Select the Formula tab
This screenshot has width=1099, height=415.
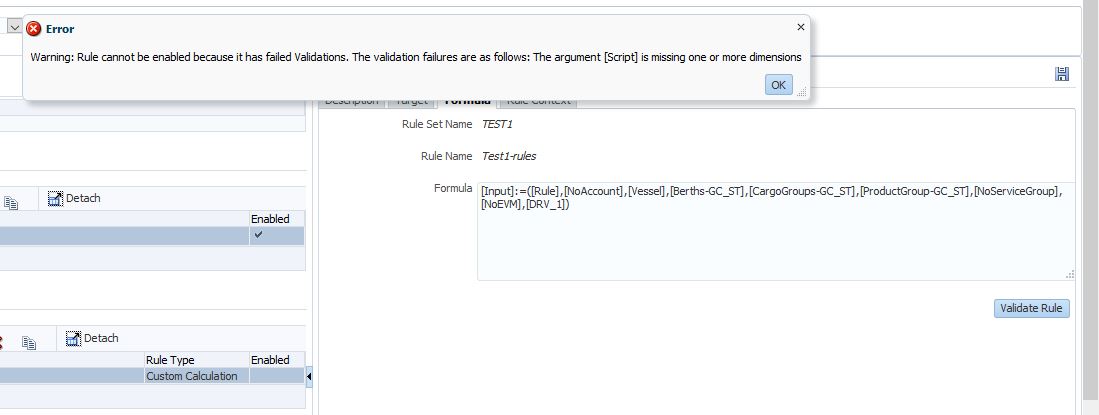pos(467,101)
